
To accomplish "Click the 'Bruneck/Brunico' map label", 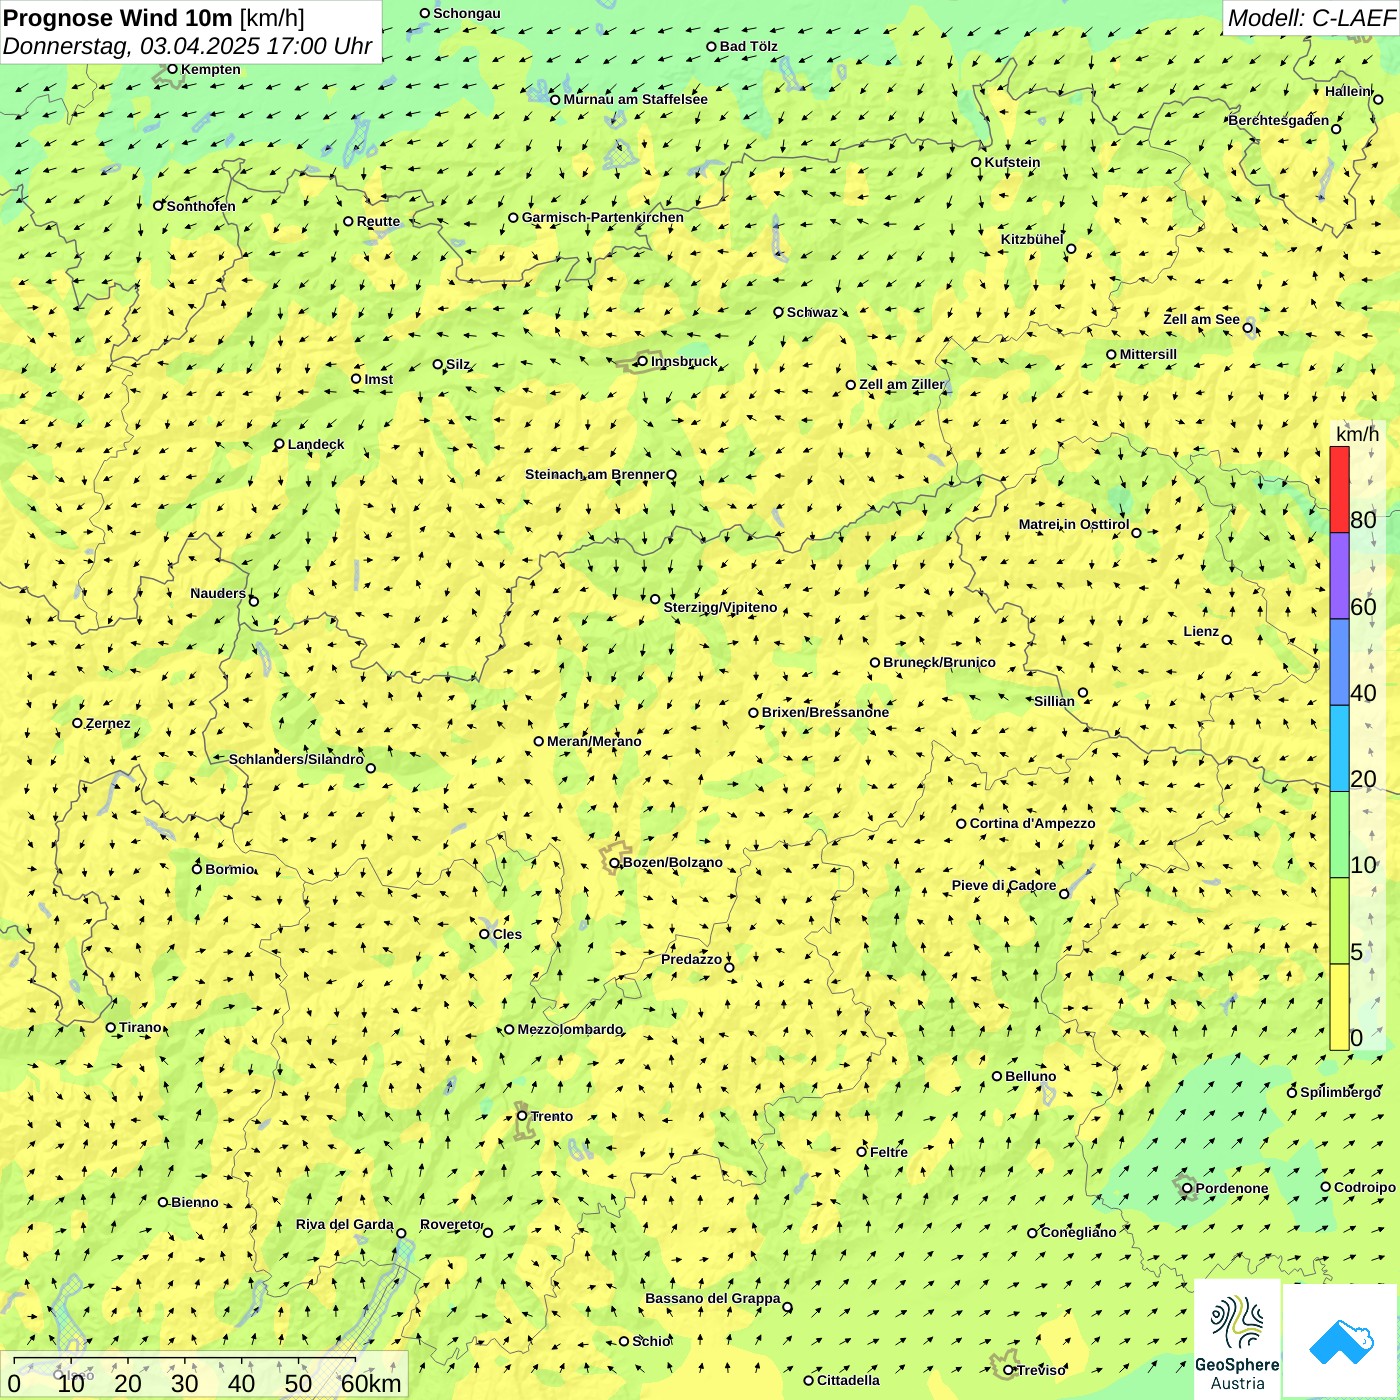I will 939,662.
